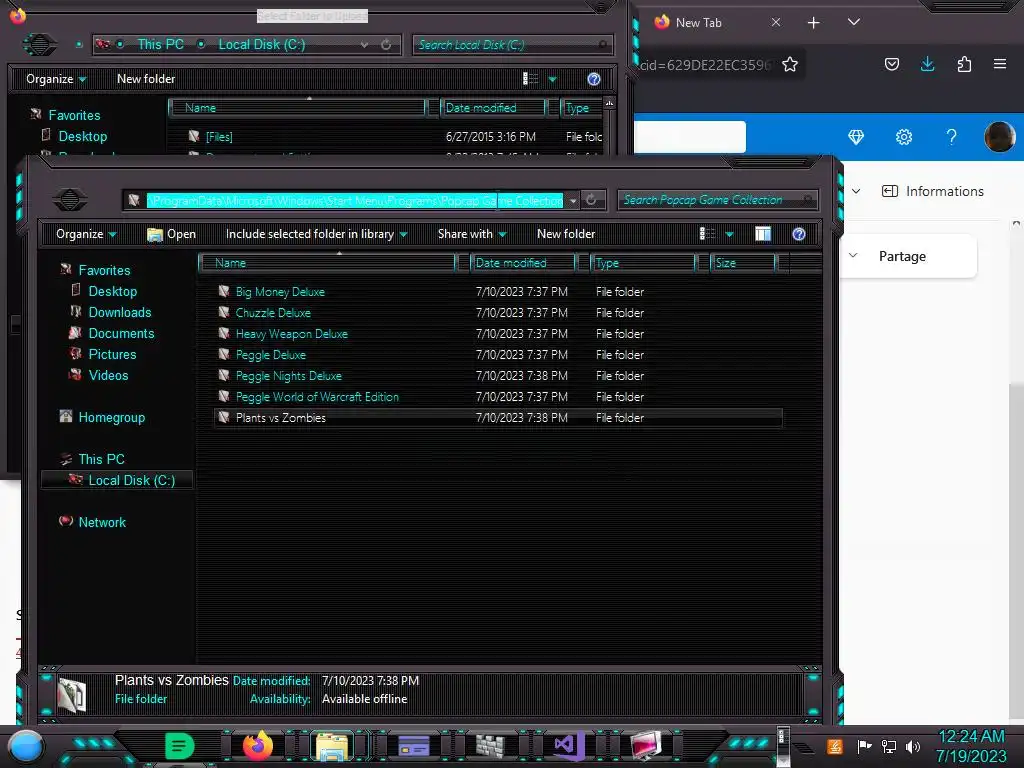Select This PC in the front window sidebar
The width and height of the screenshot is (1024, 768).
[x=101, y=459]
